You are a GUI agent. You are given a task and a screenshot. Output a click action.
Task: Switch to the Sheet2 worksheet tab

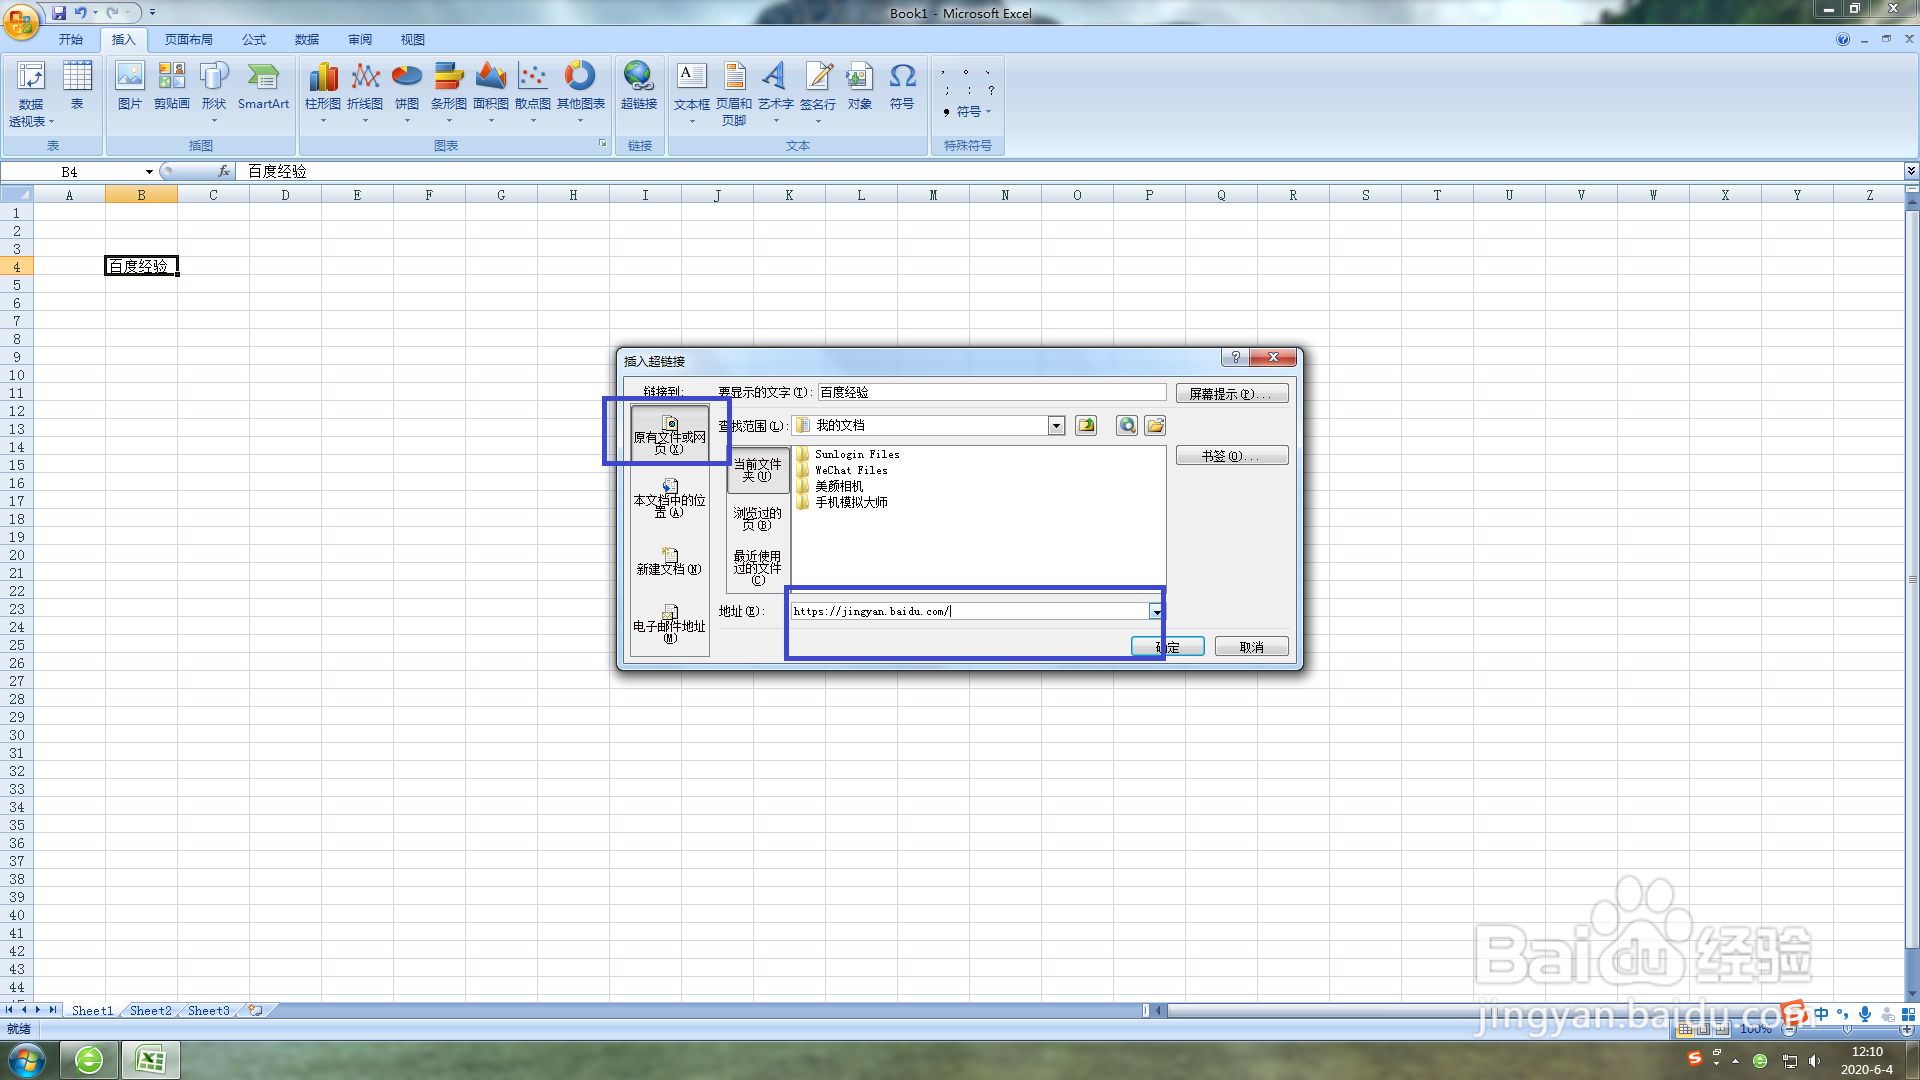click(x=149, y=1010)
